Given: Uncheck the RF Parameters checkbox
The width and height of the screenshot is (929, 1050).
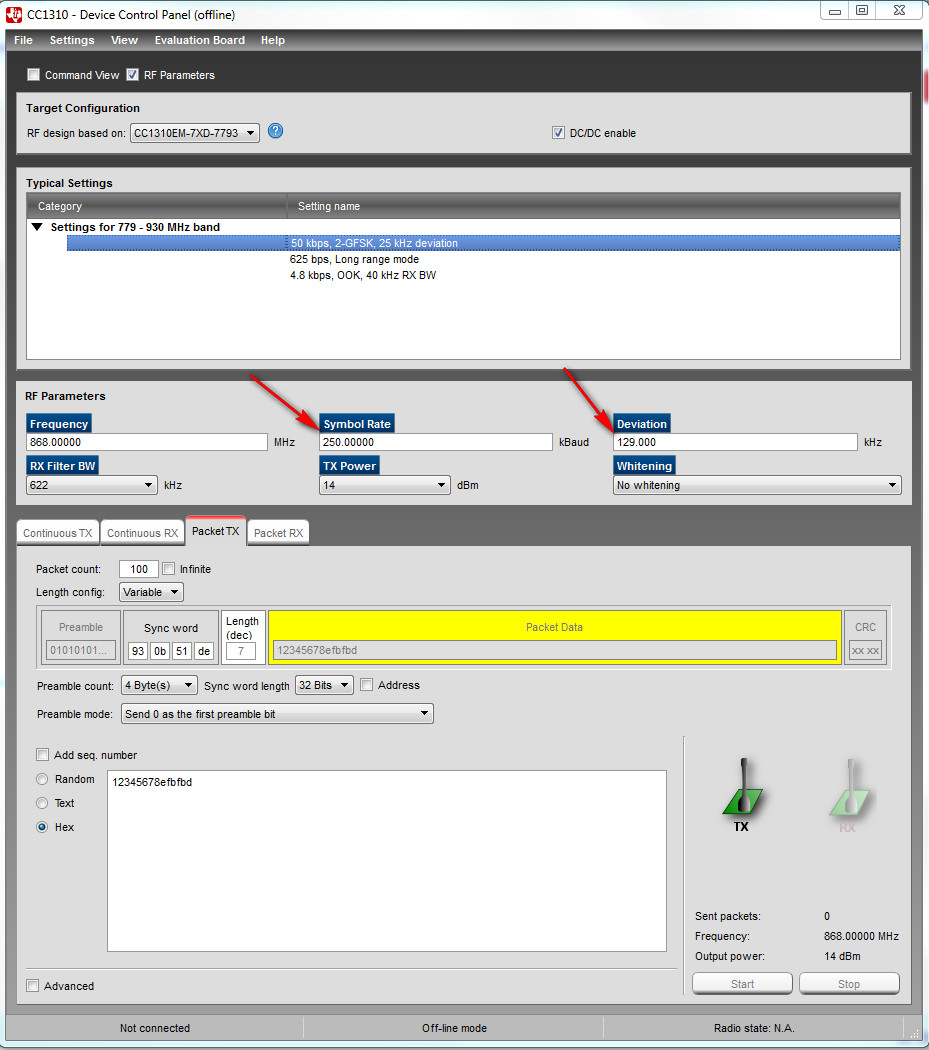Looking at the screenshot, I should [x=133, y=74].
